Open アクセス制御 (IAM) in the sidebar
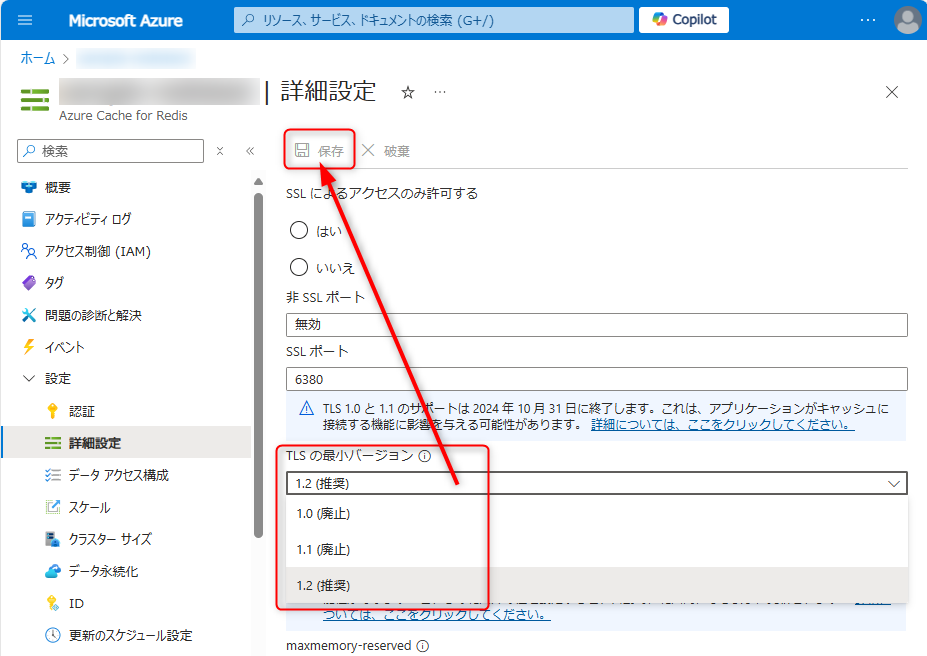The image size is (927, 656). (97, 251)
